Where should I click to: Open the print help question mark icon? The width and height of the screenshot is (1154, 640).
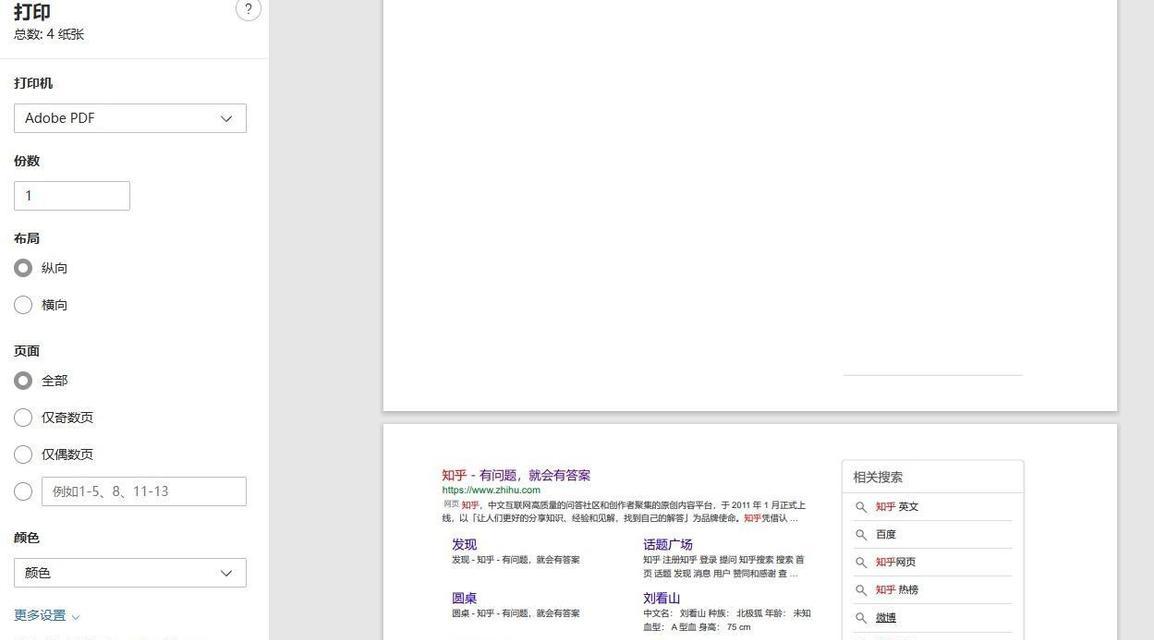[248, 10]
